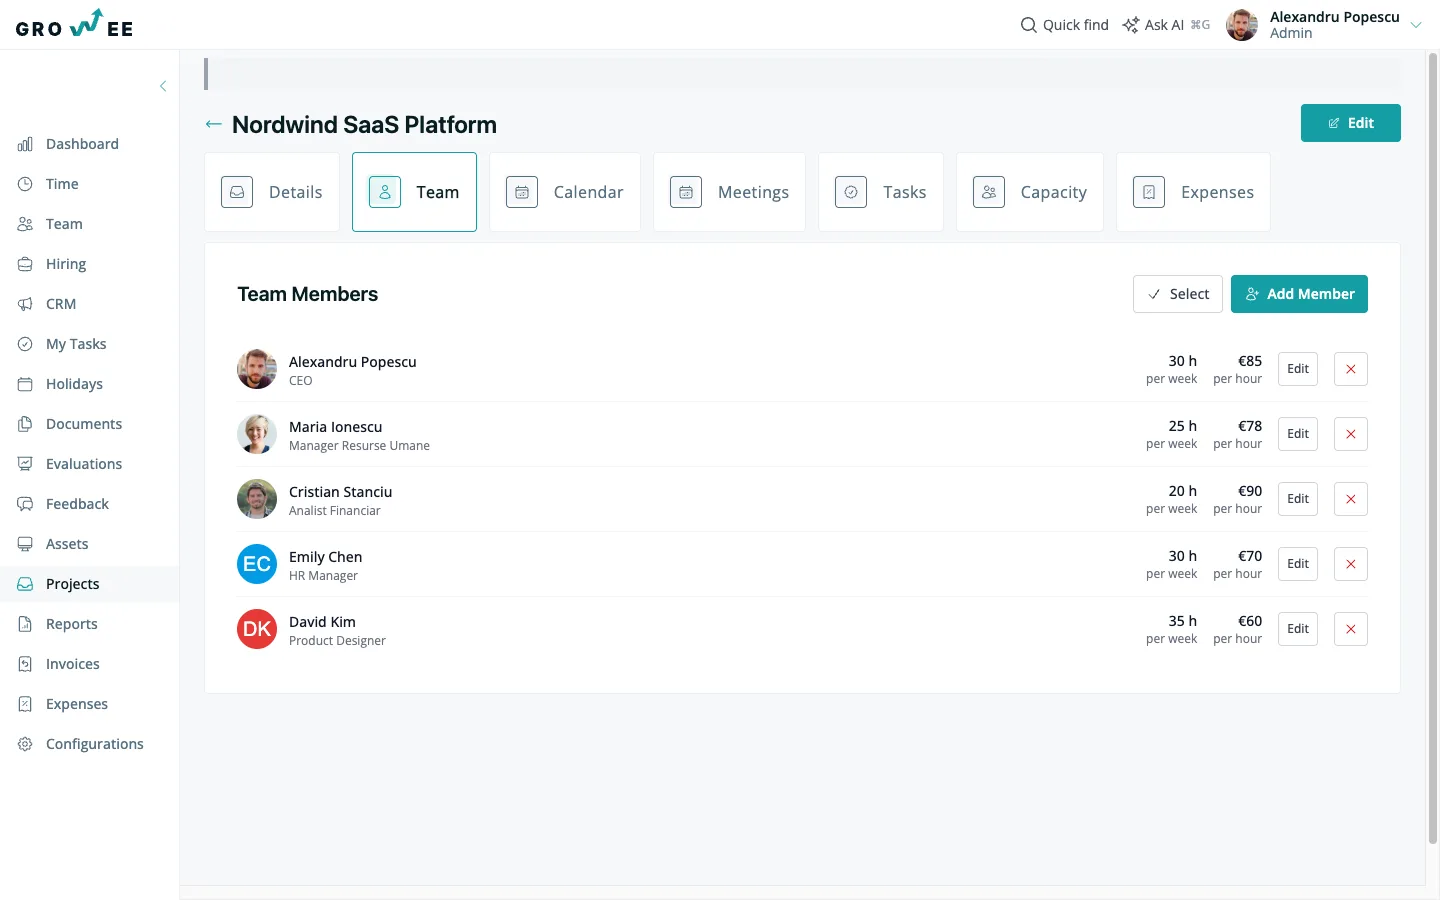The image size is (1440, 900).
Task: Go to Evaluations in sidebar
Action: 90,464
